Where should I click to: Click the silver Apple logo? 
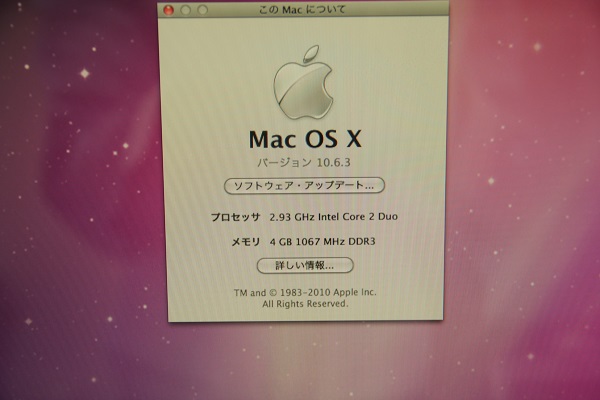click(x=303, y=82)
